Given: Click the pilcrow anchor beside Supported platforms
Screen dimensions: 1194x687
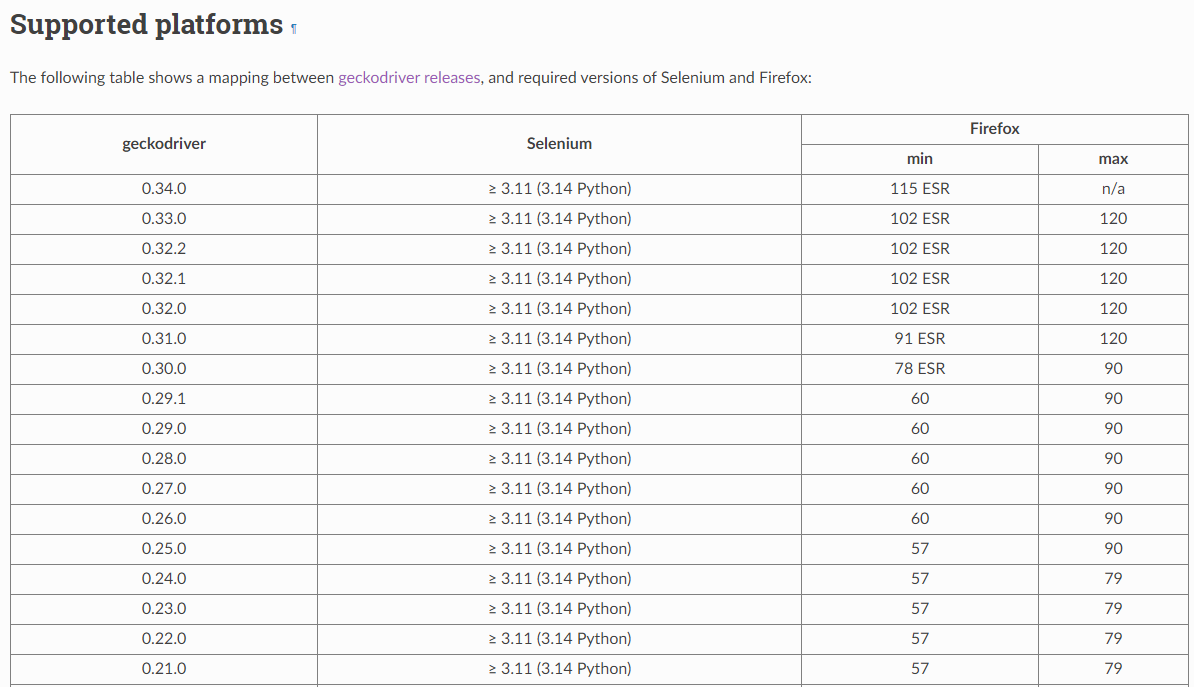Looking at the screenshot, I should pyautogui.click(x=294, y=29).
